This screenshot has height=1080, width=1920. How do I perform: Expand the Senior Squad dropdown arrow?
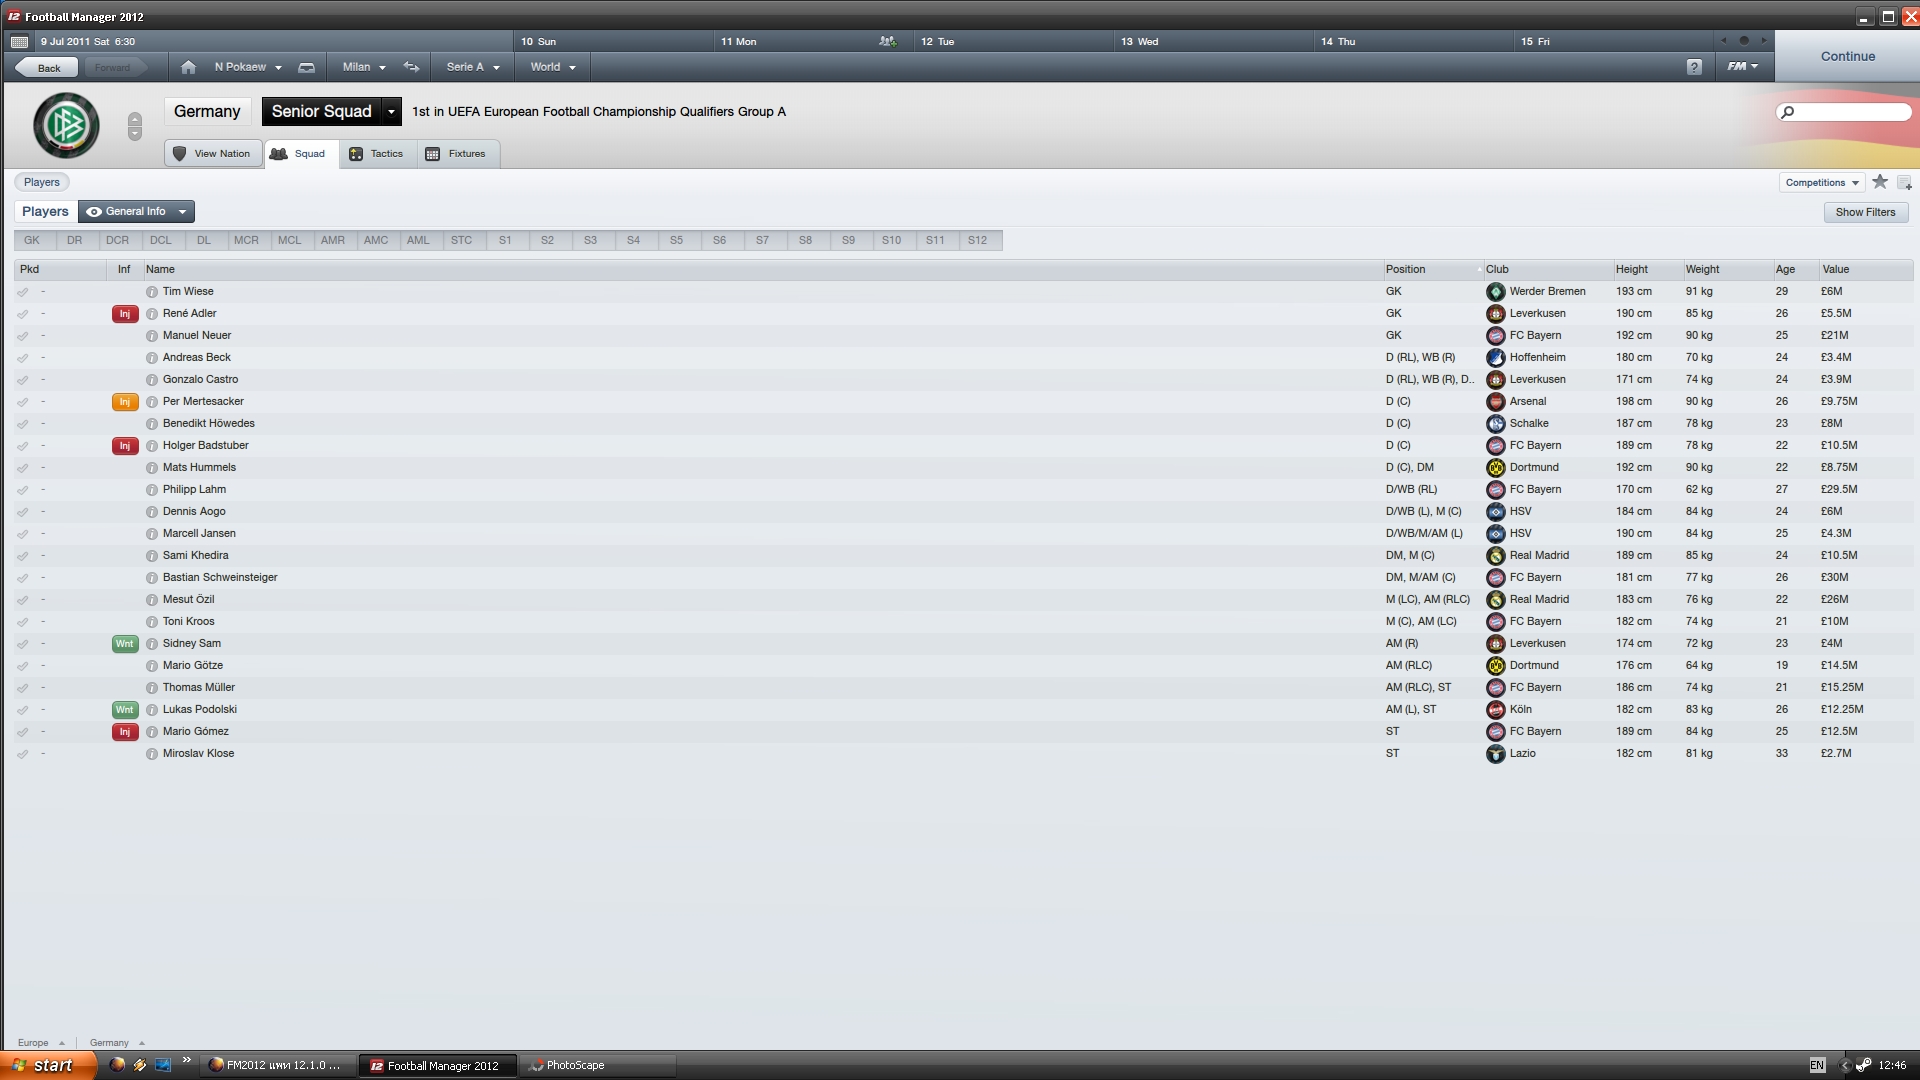(391, 112)
